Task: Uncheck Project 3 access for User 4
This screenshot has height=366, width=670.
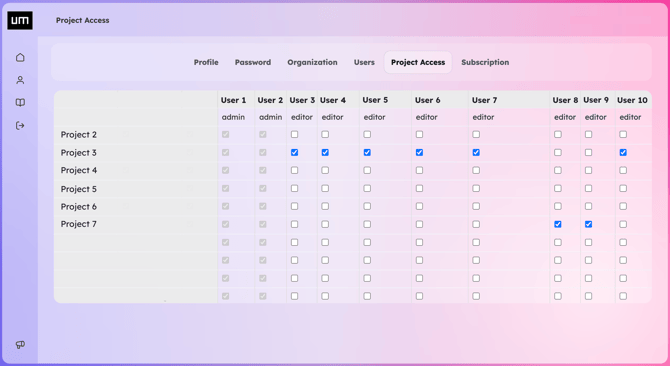Action: point(325,152)
